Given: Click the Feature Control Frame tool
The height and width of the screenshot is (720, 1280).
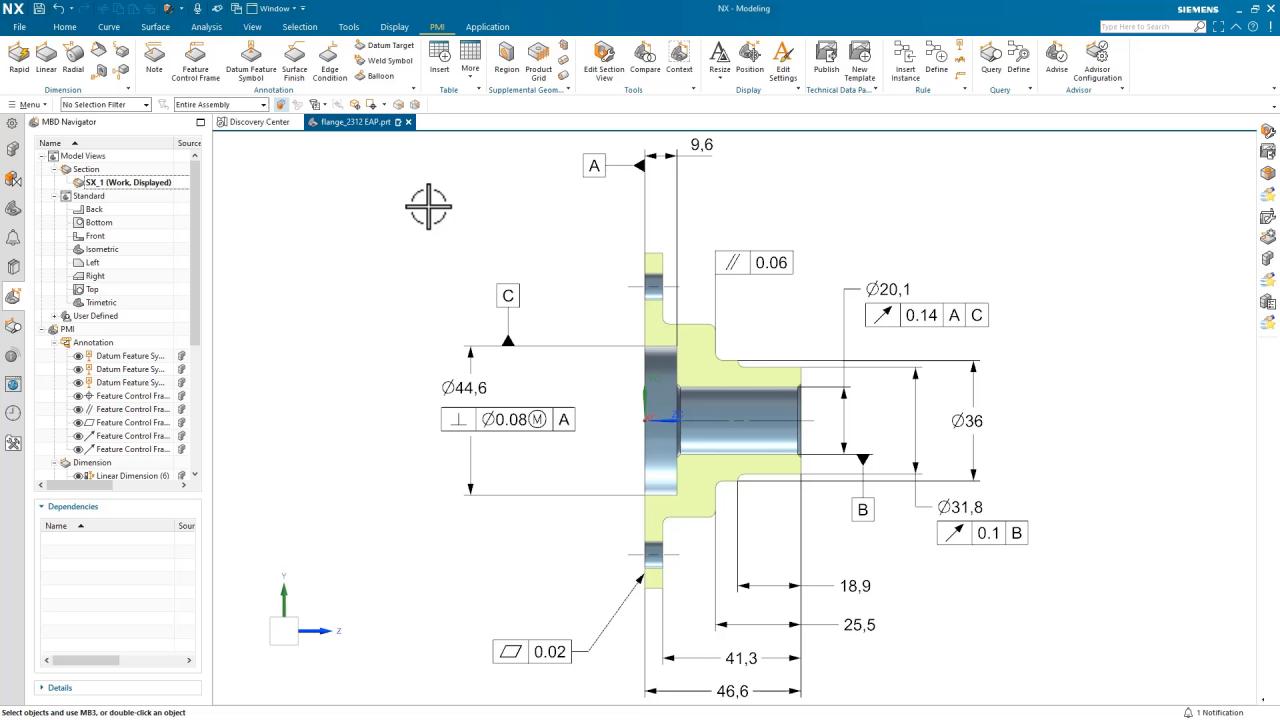Looking at the screenshot, I should [x=195, y=60].
